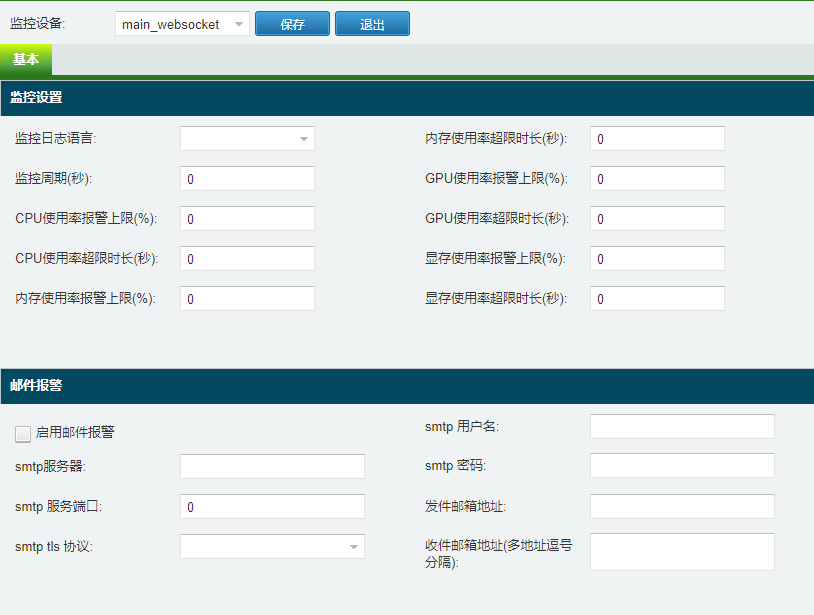Focus the 显存使用率超限时长(秒) field
The image size is (814, 615).
(657, 298)
